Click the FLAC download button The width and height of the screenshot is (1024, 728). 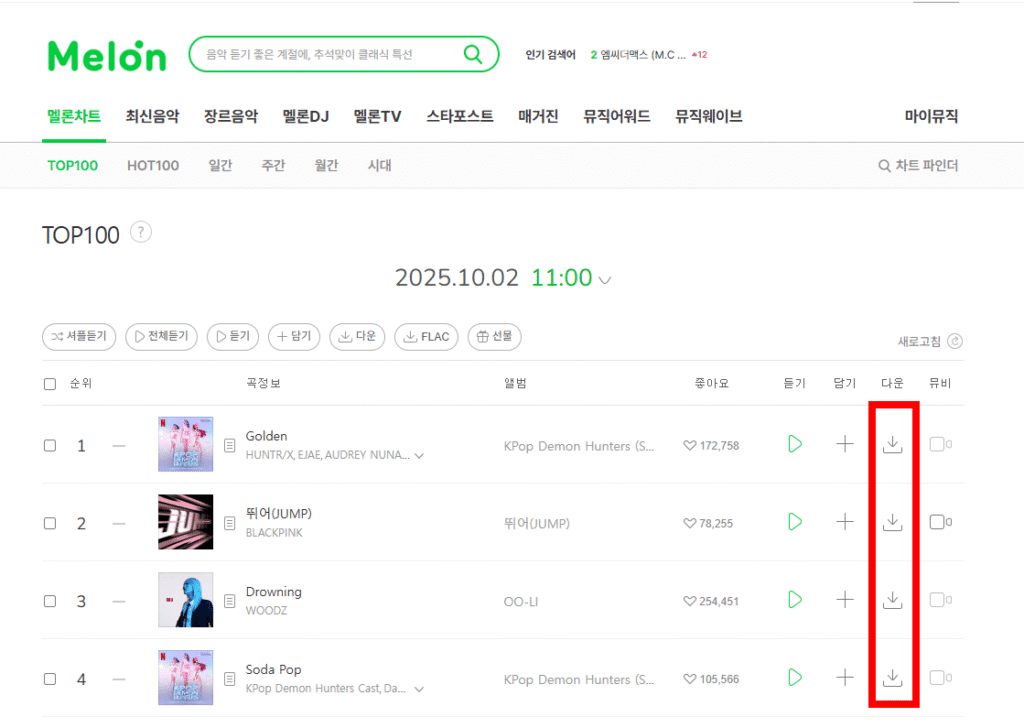[426, 337]
